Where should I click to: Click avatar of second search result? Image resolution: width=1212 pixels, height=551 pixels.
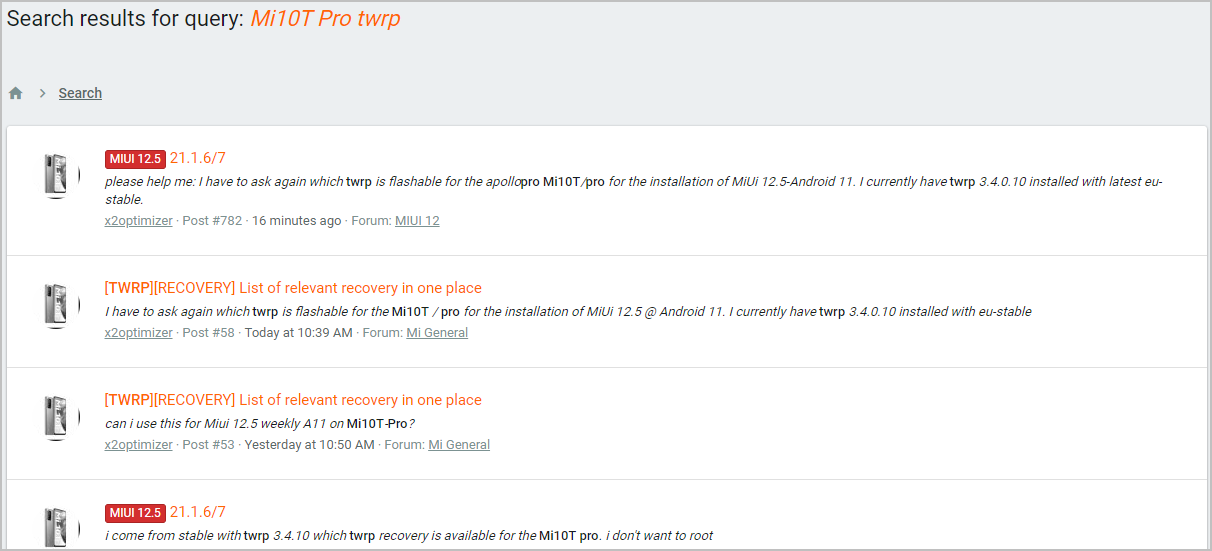(62, 304)
